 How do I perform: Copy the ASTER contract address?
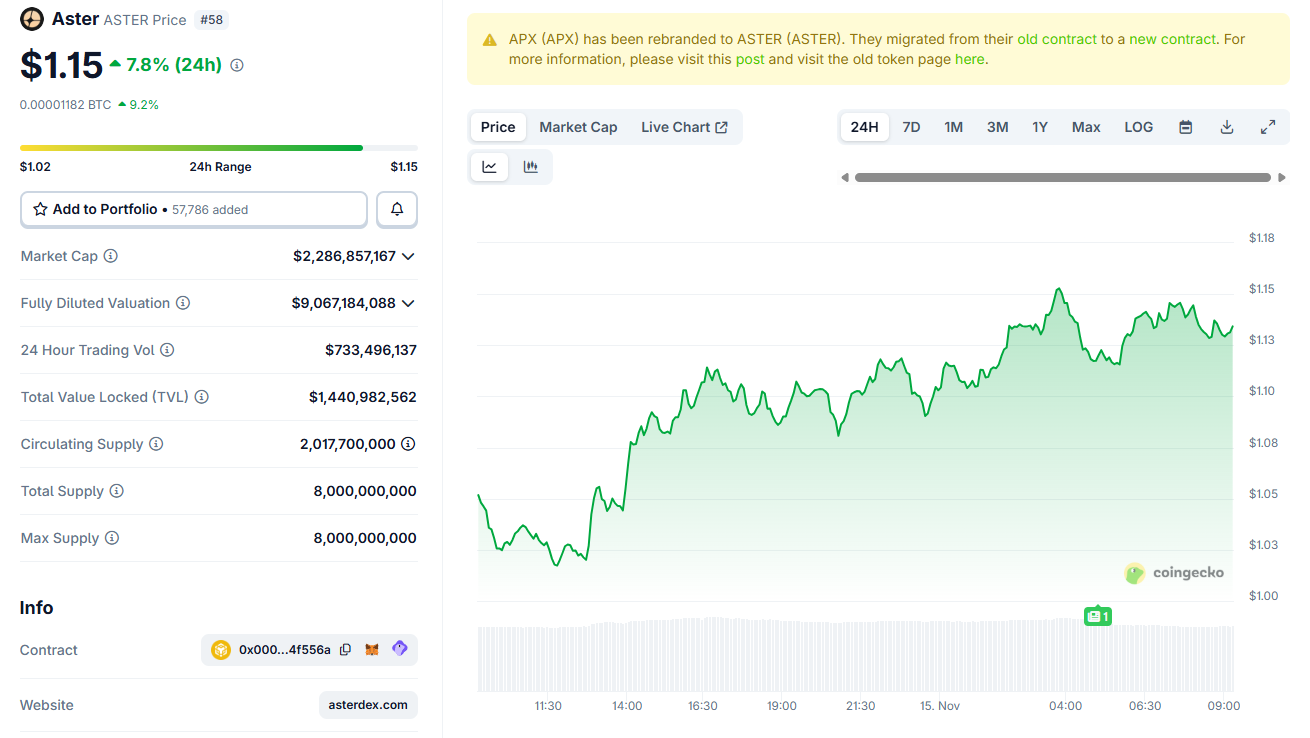pos(345,649)
